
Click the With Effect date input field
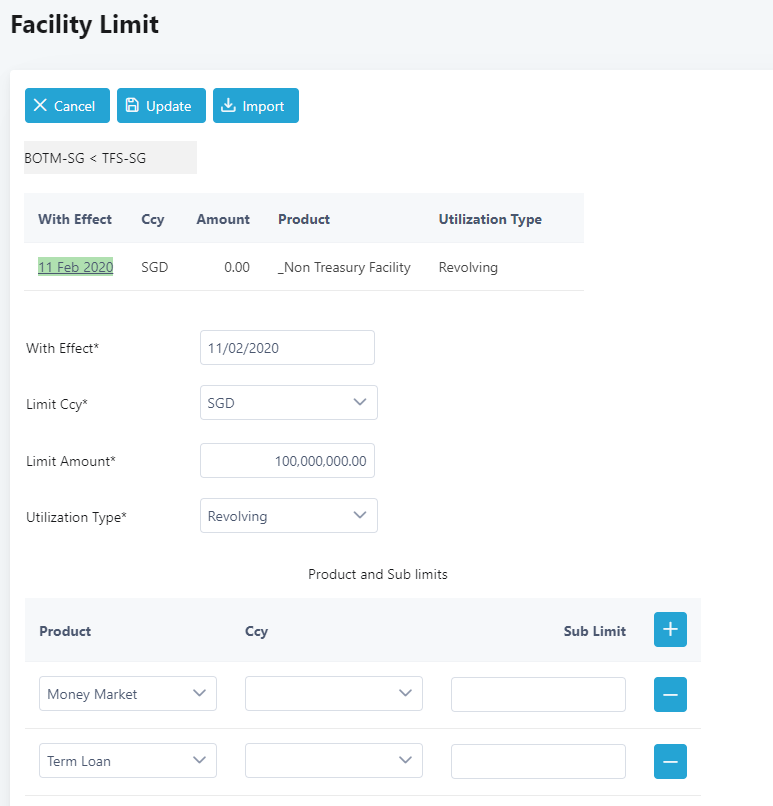(x=287, y=348)
